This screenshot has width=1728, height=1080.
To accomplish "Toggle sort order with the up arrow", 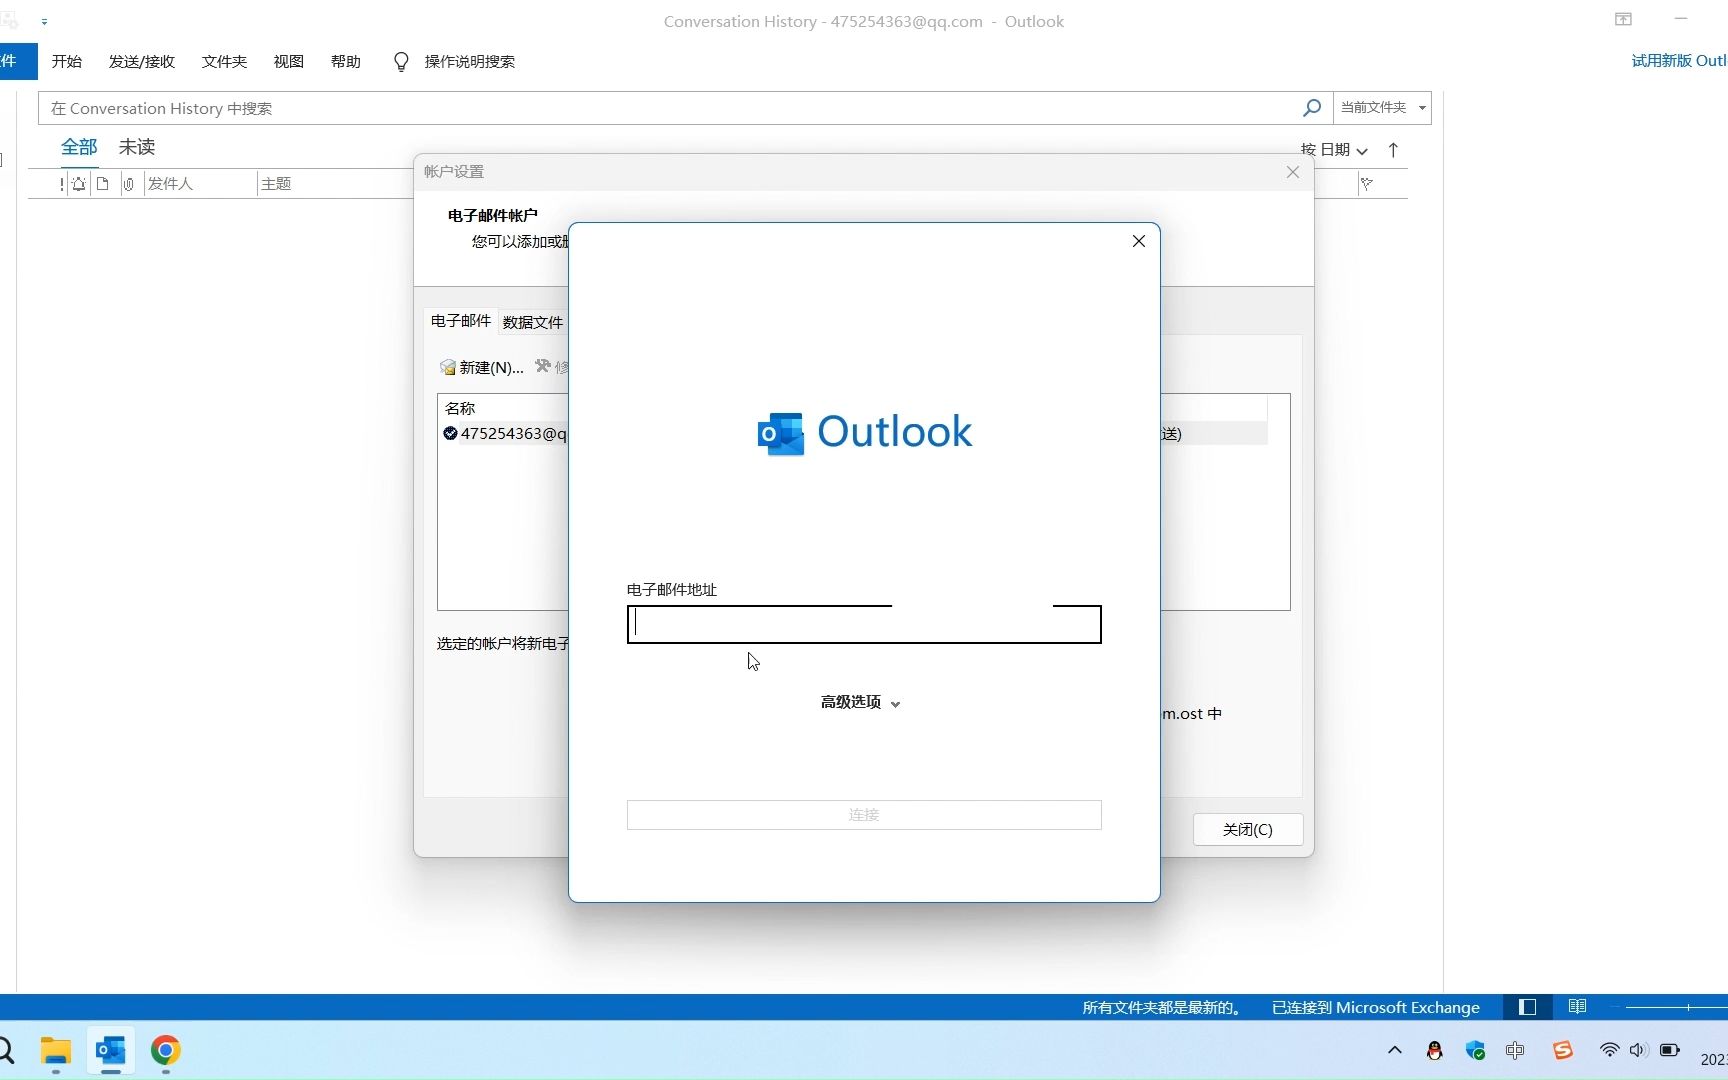I will [1393, 150].
